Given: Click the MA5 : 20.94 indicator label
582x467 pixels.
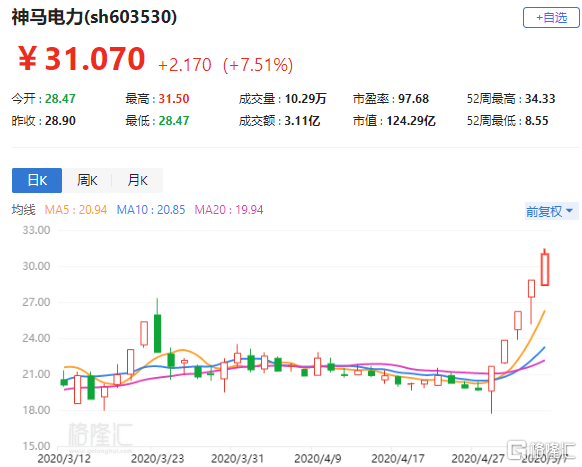Looking at the screenshot, I should [x=76, y=210].
